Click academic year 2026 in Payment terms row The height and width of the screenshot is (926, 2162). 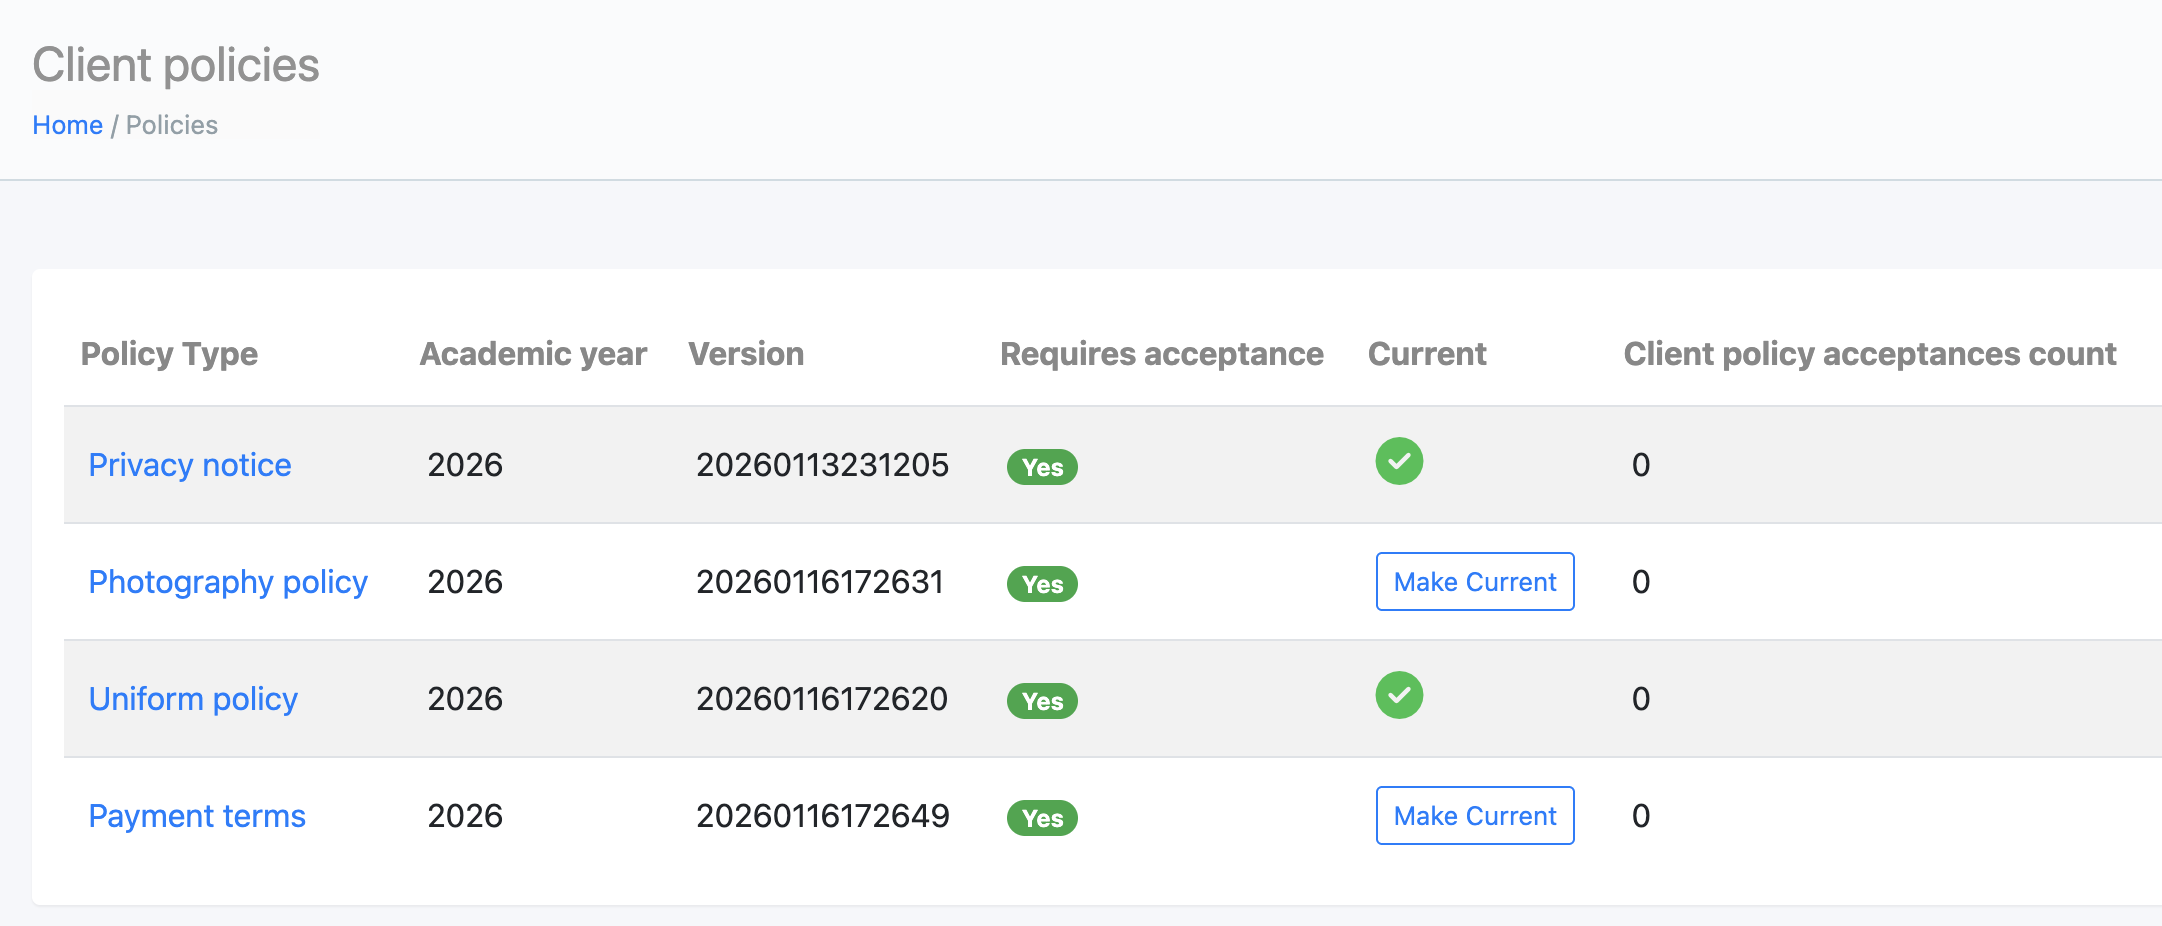pos(465,816)
